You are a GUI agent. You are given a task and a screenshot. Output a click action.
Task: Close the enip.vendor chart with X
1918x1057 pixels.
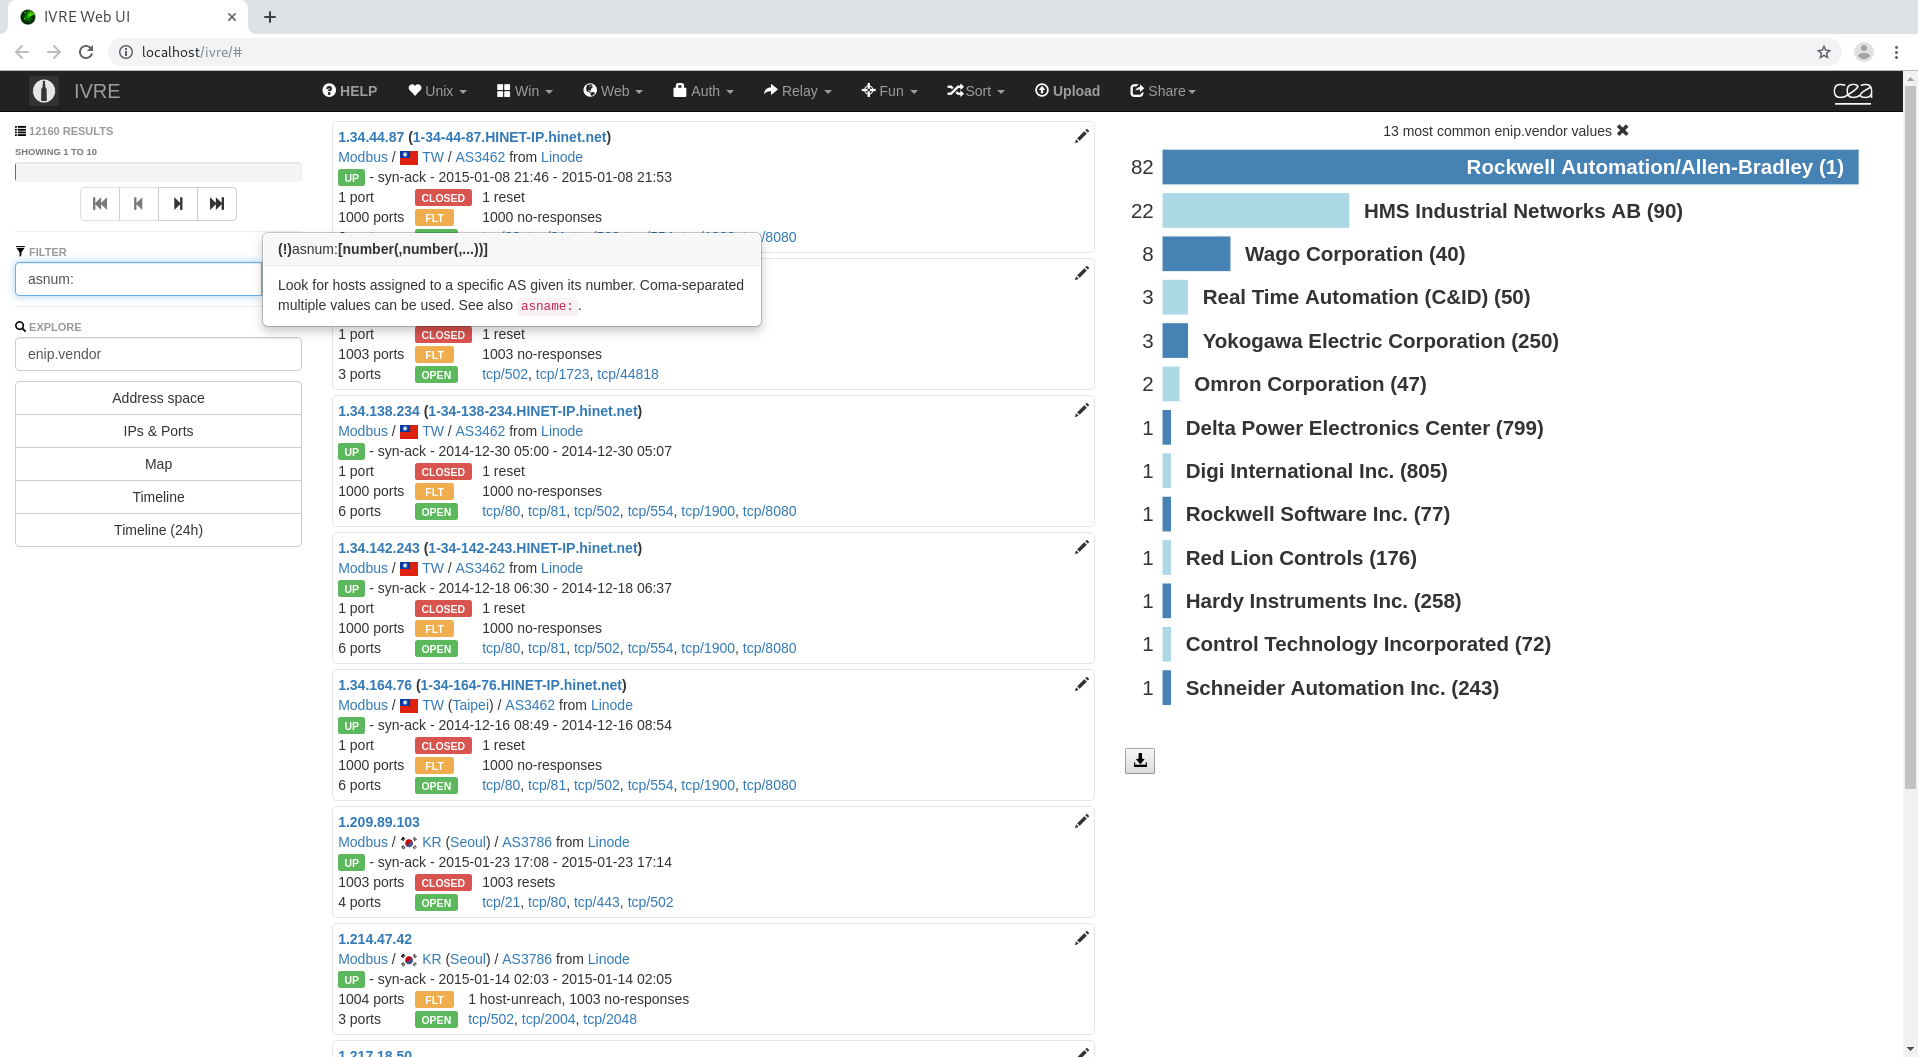tap(1623, 131)
